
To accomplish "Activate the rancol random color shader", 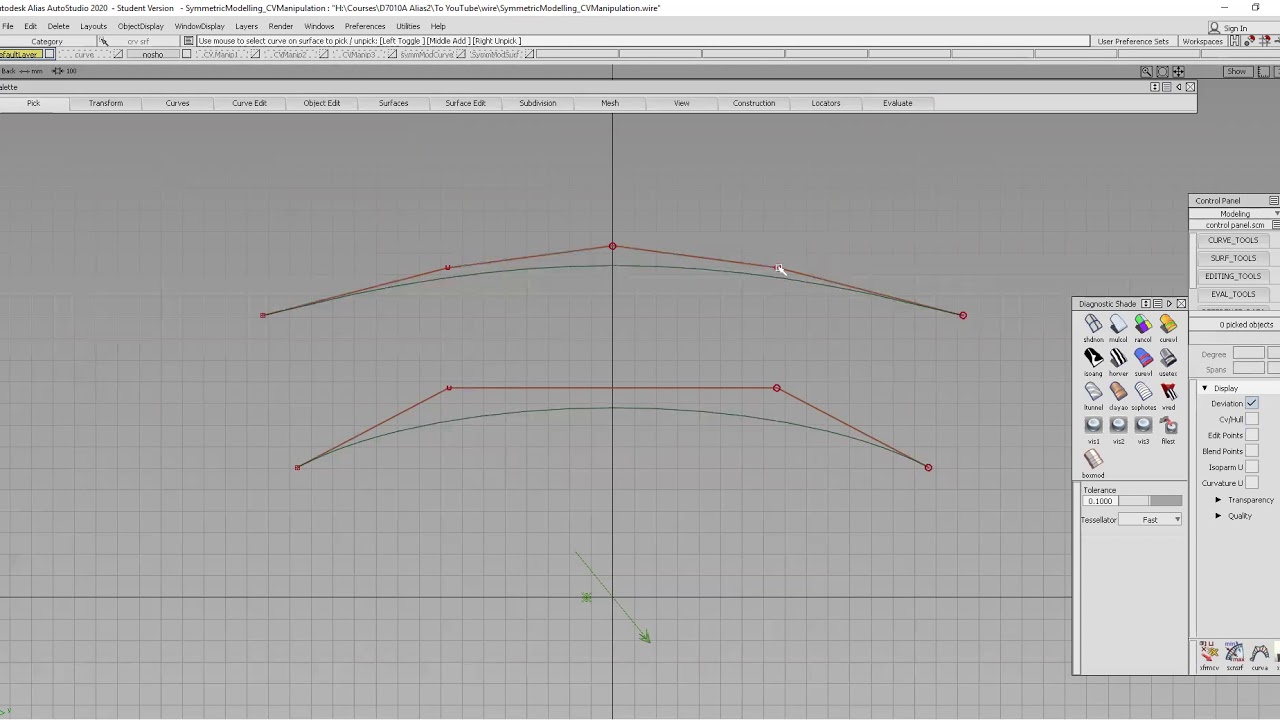I will [x=1143, y=325].
